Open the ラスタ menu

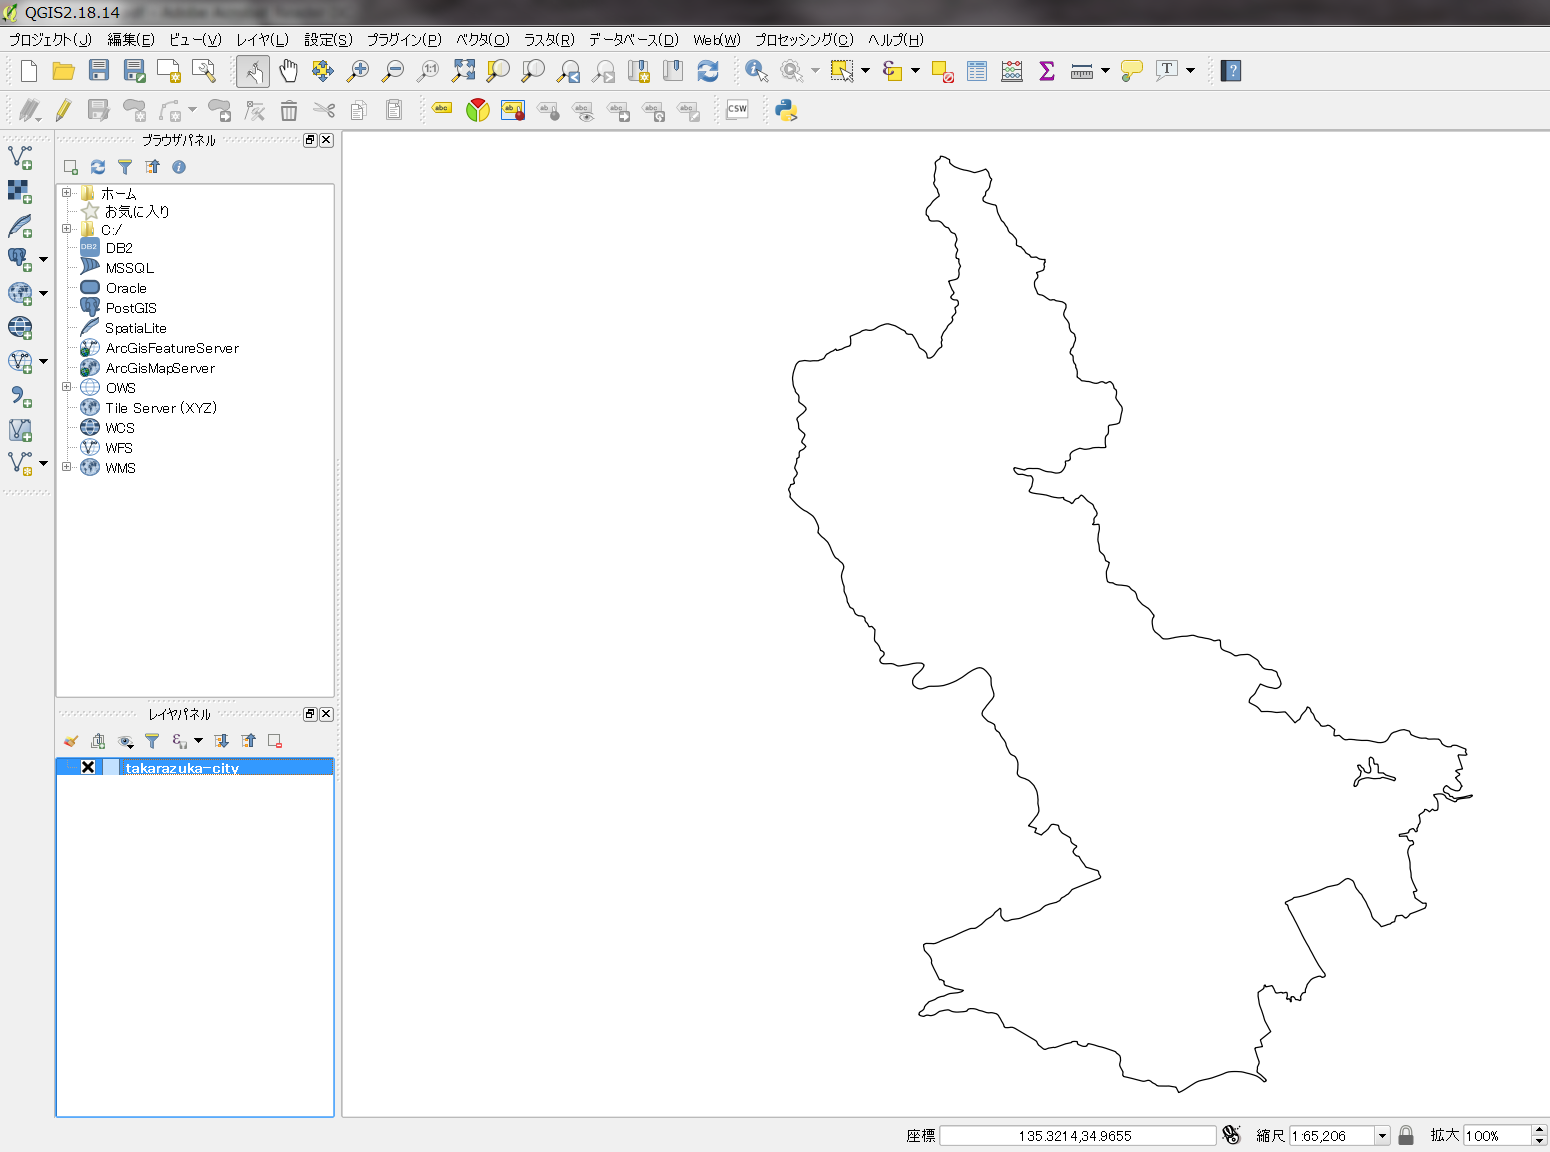pyautogui.click(x=549, y=40)
